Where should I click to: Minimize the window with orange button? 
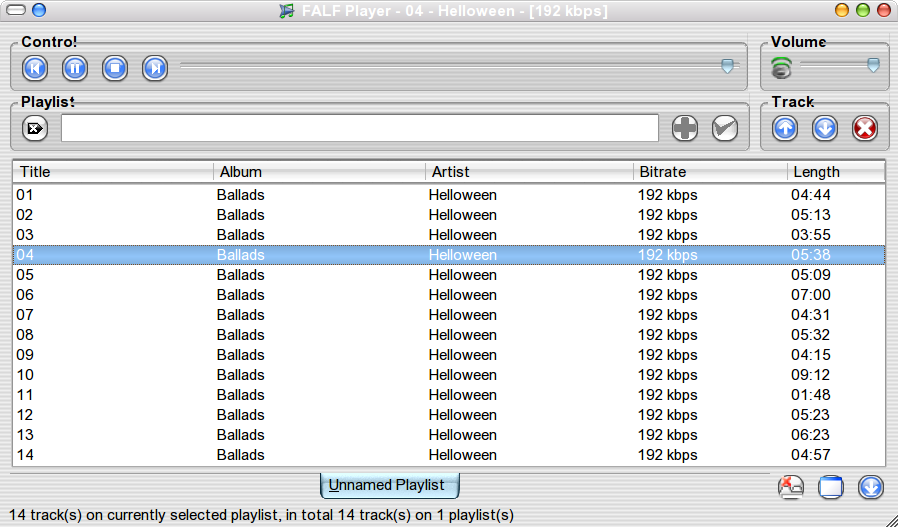[x=841, y=10]
